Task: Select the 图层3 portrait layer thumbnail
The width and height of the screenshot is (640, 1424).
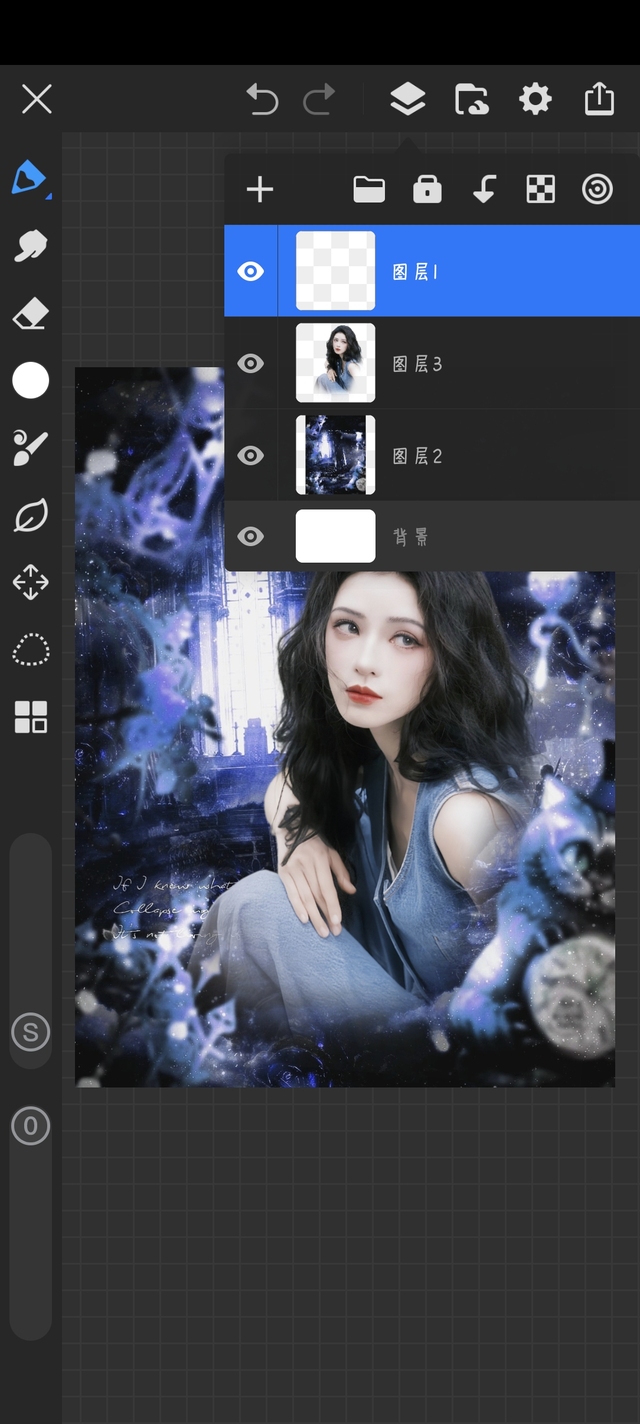Action: click(336, 363)
